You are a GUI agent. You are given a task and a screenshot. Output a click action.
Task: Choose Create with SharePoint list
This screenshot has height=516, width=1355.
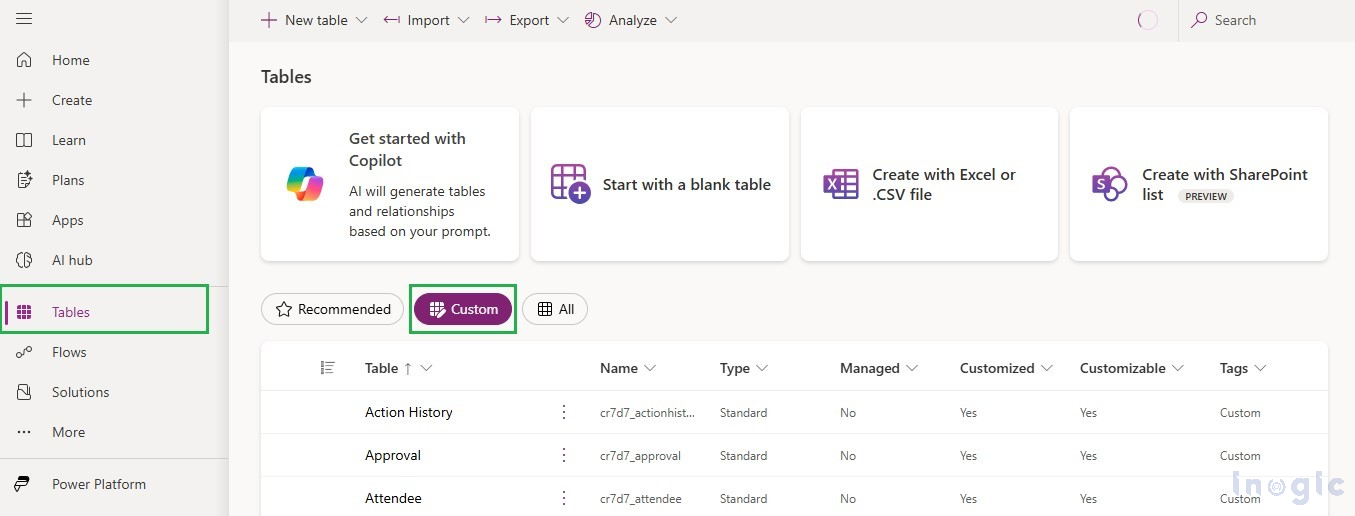[x=1199, y=184]
